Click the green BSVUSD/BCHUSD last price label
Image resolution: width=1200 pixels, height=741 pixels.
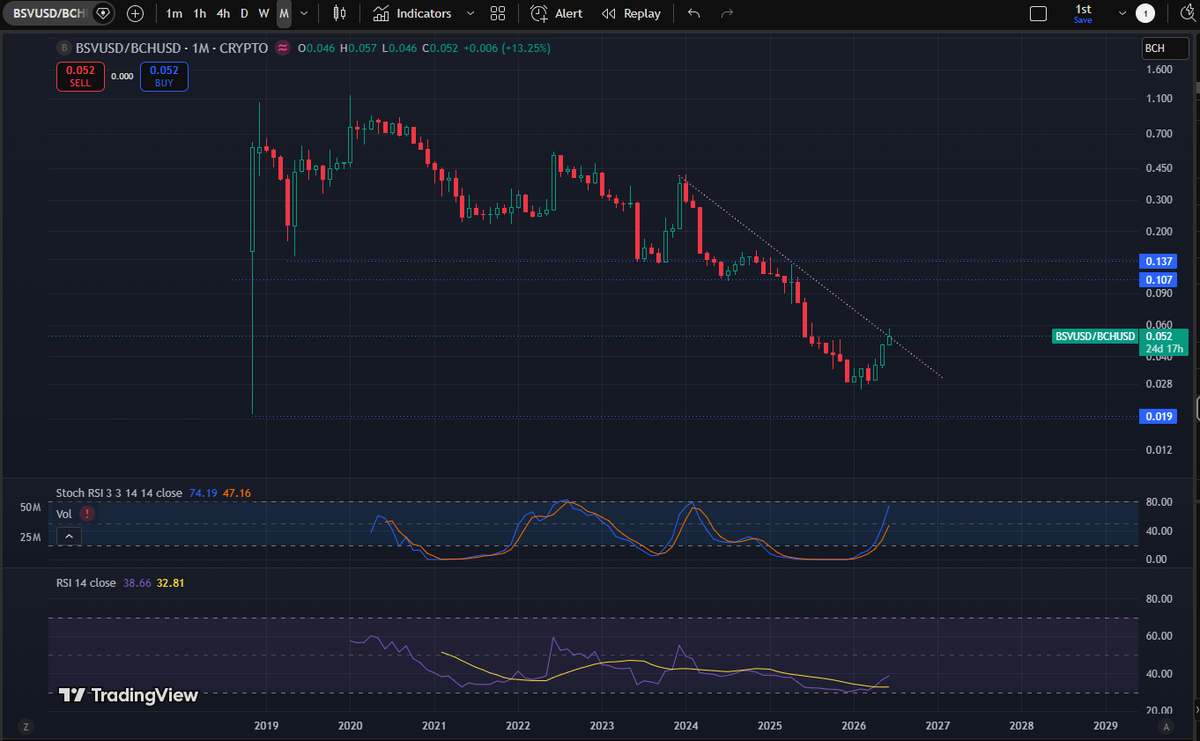pos(1096,336)
